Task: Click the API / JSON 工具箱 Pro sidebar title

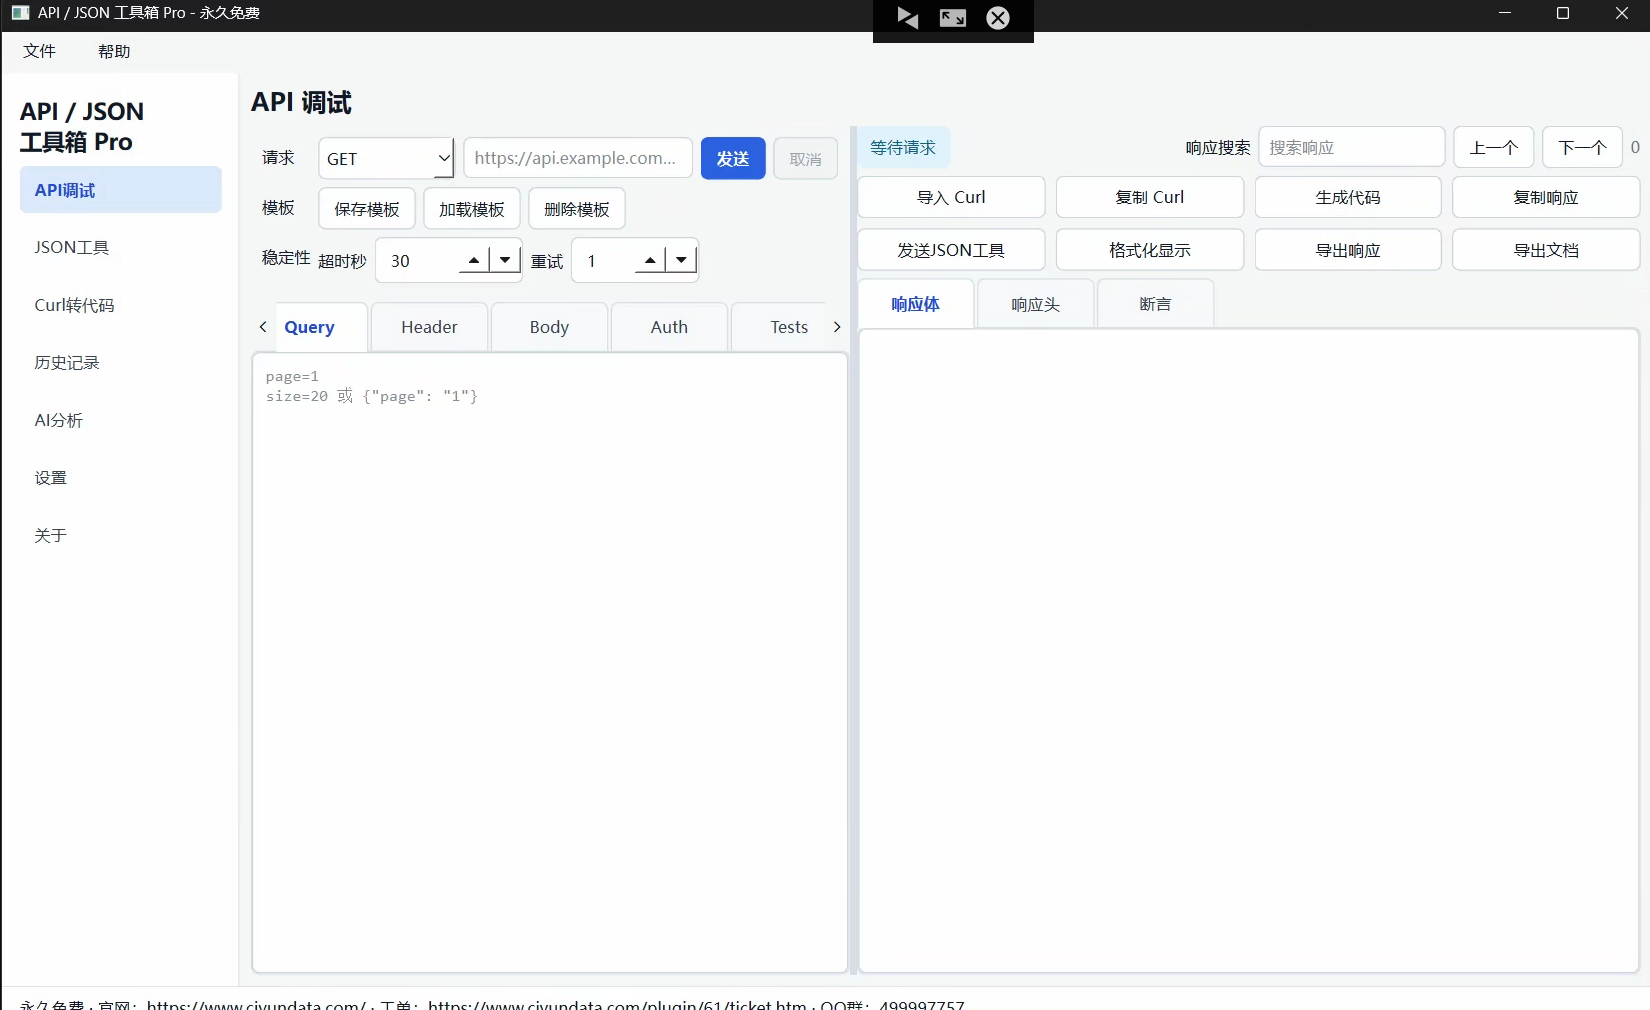Action: pos(82,126)
